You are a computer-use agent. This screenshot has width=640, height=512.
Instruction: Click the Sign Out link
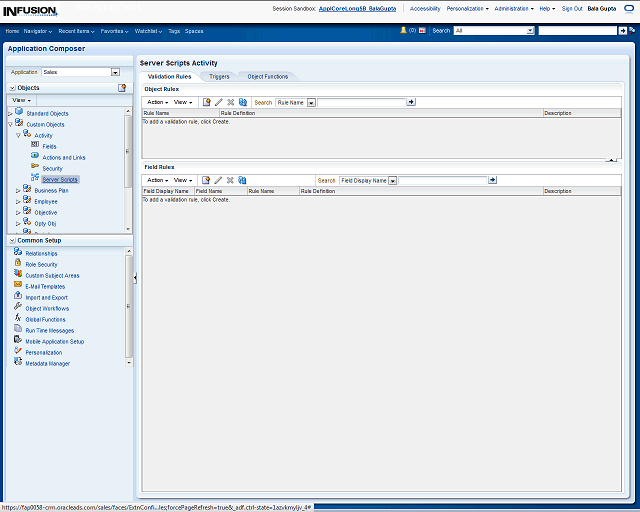pyautogui.click(x=572, y=8)
